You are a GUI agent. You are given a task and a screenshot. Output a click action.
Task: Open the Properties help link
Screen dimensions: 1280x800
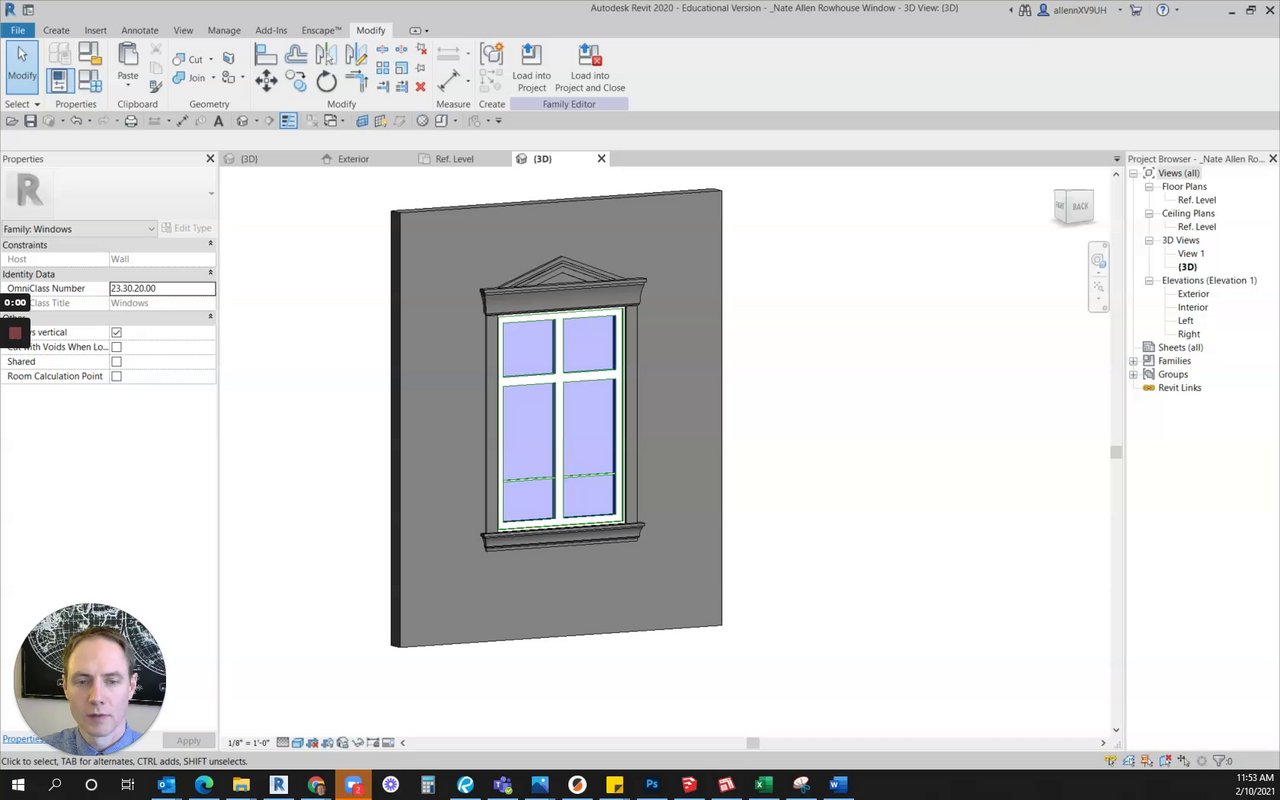pyautogui.click(x=22, y=739)
